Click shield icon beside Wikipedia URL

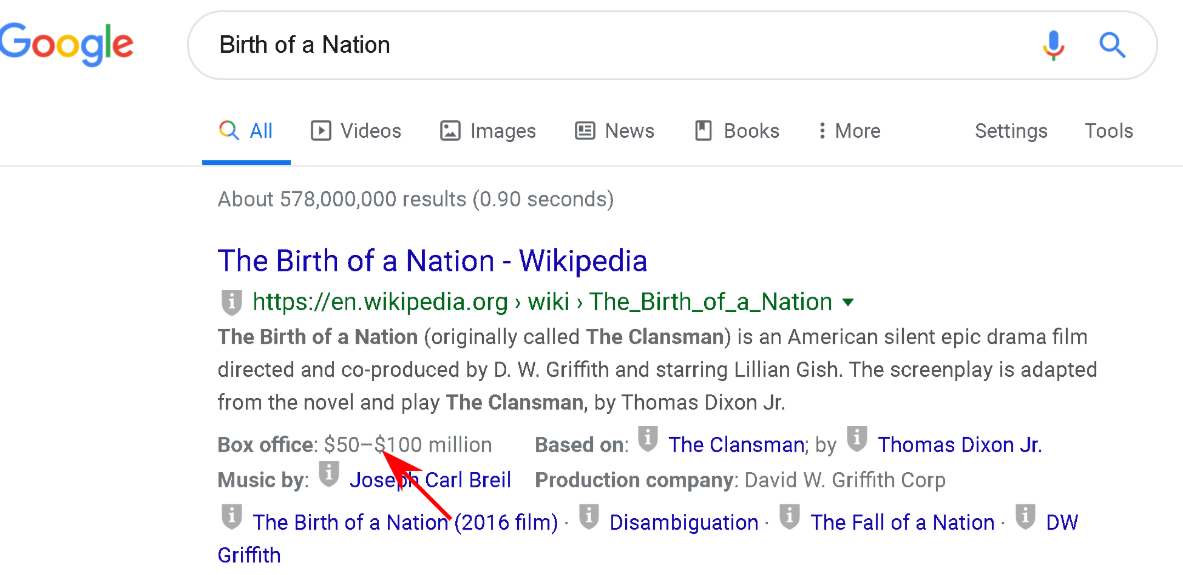(231, 301)
